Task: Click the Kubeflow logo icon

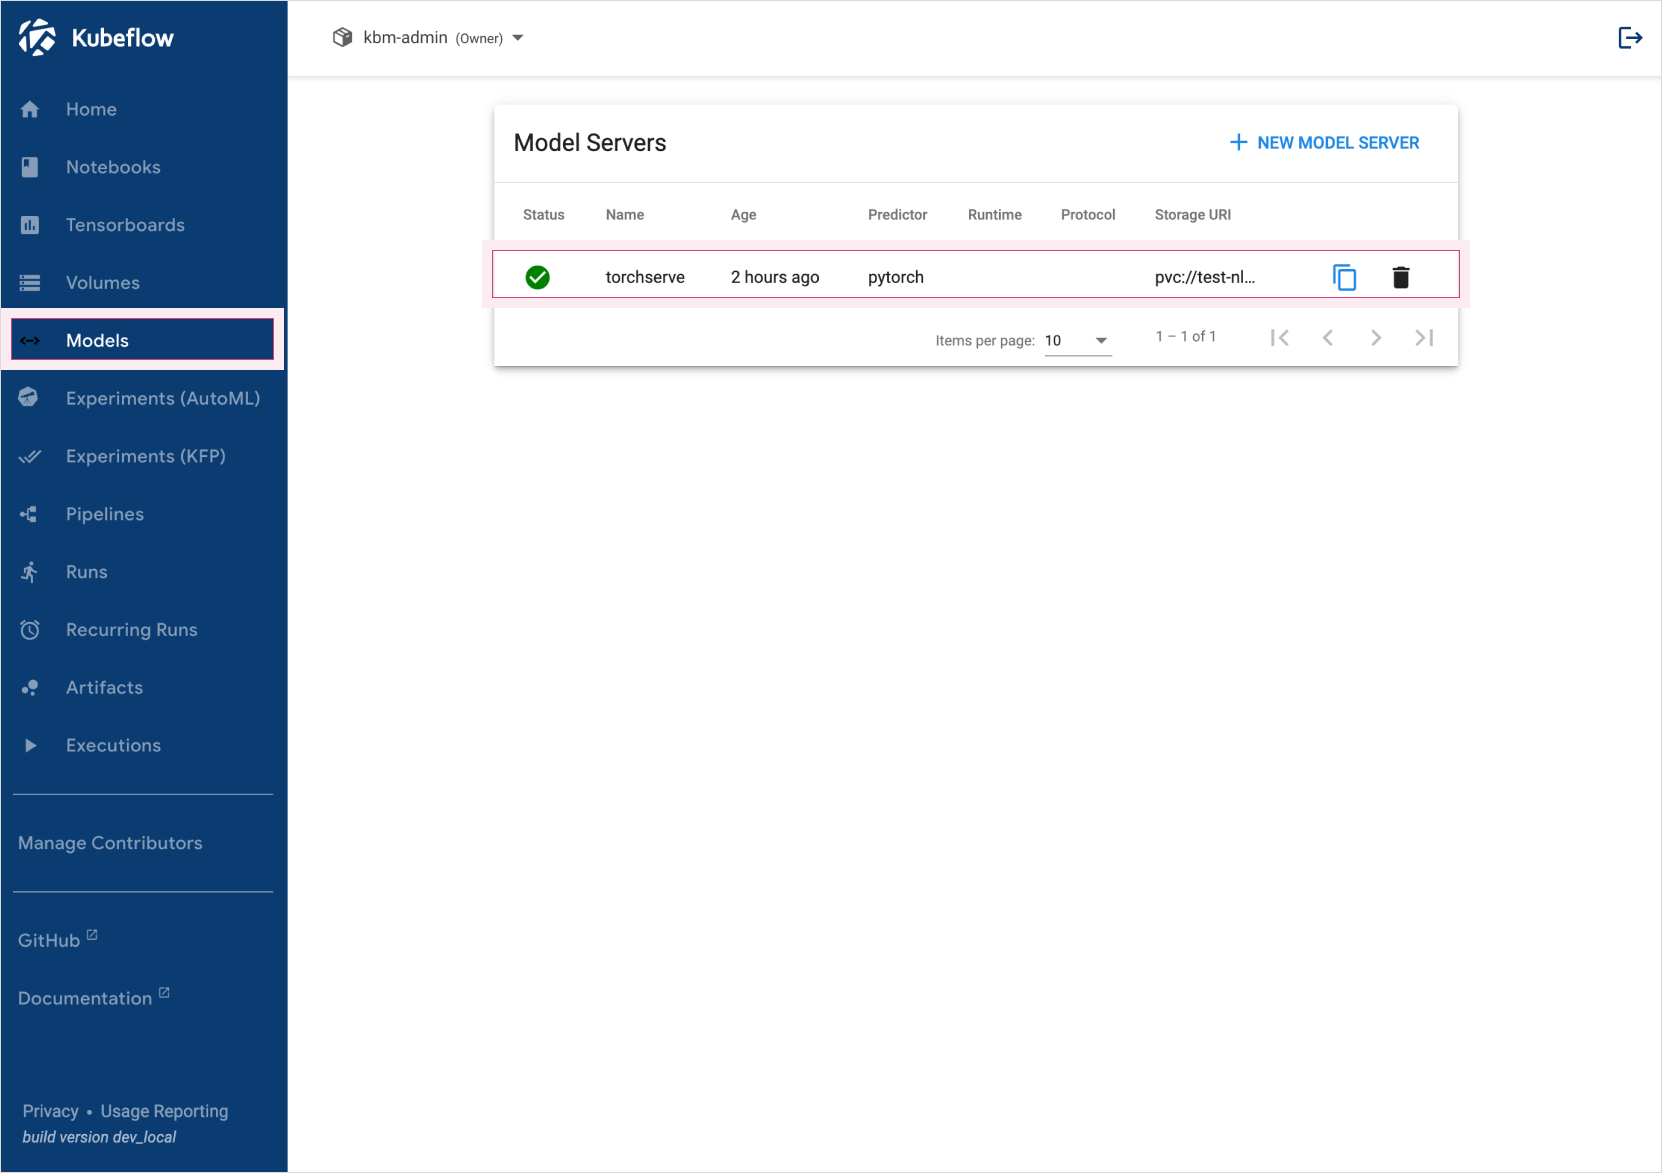Action: coord(38,37)
